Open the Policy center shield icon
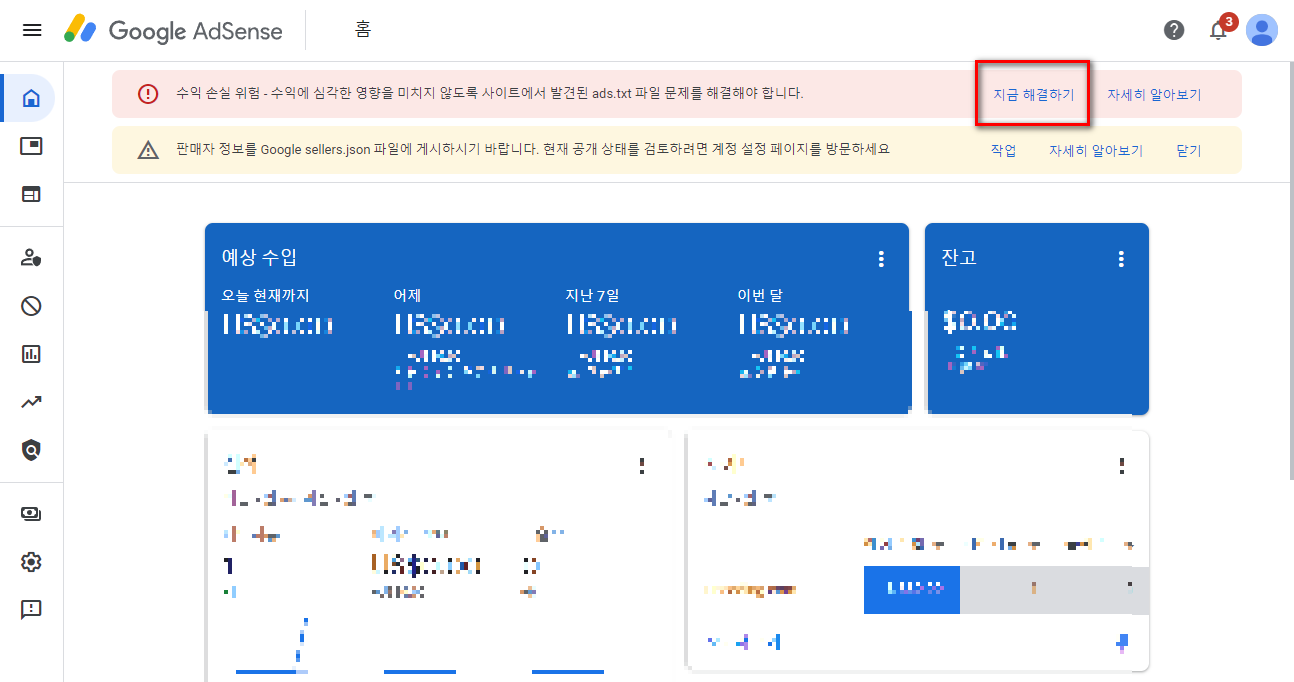 [x=30, y=450]
